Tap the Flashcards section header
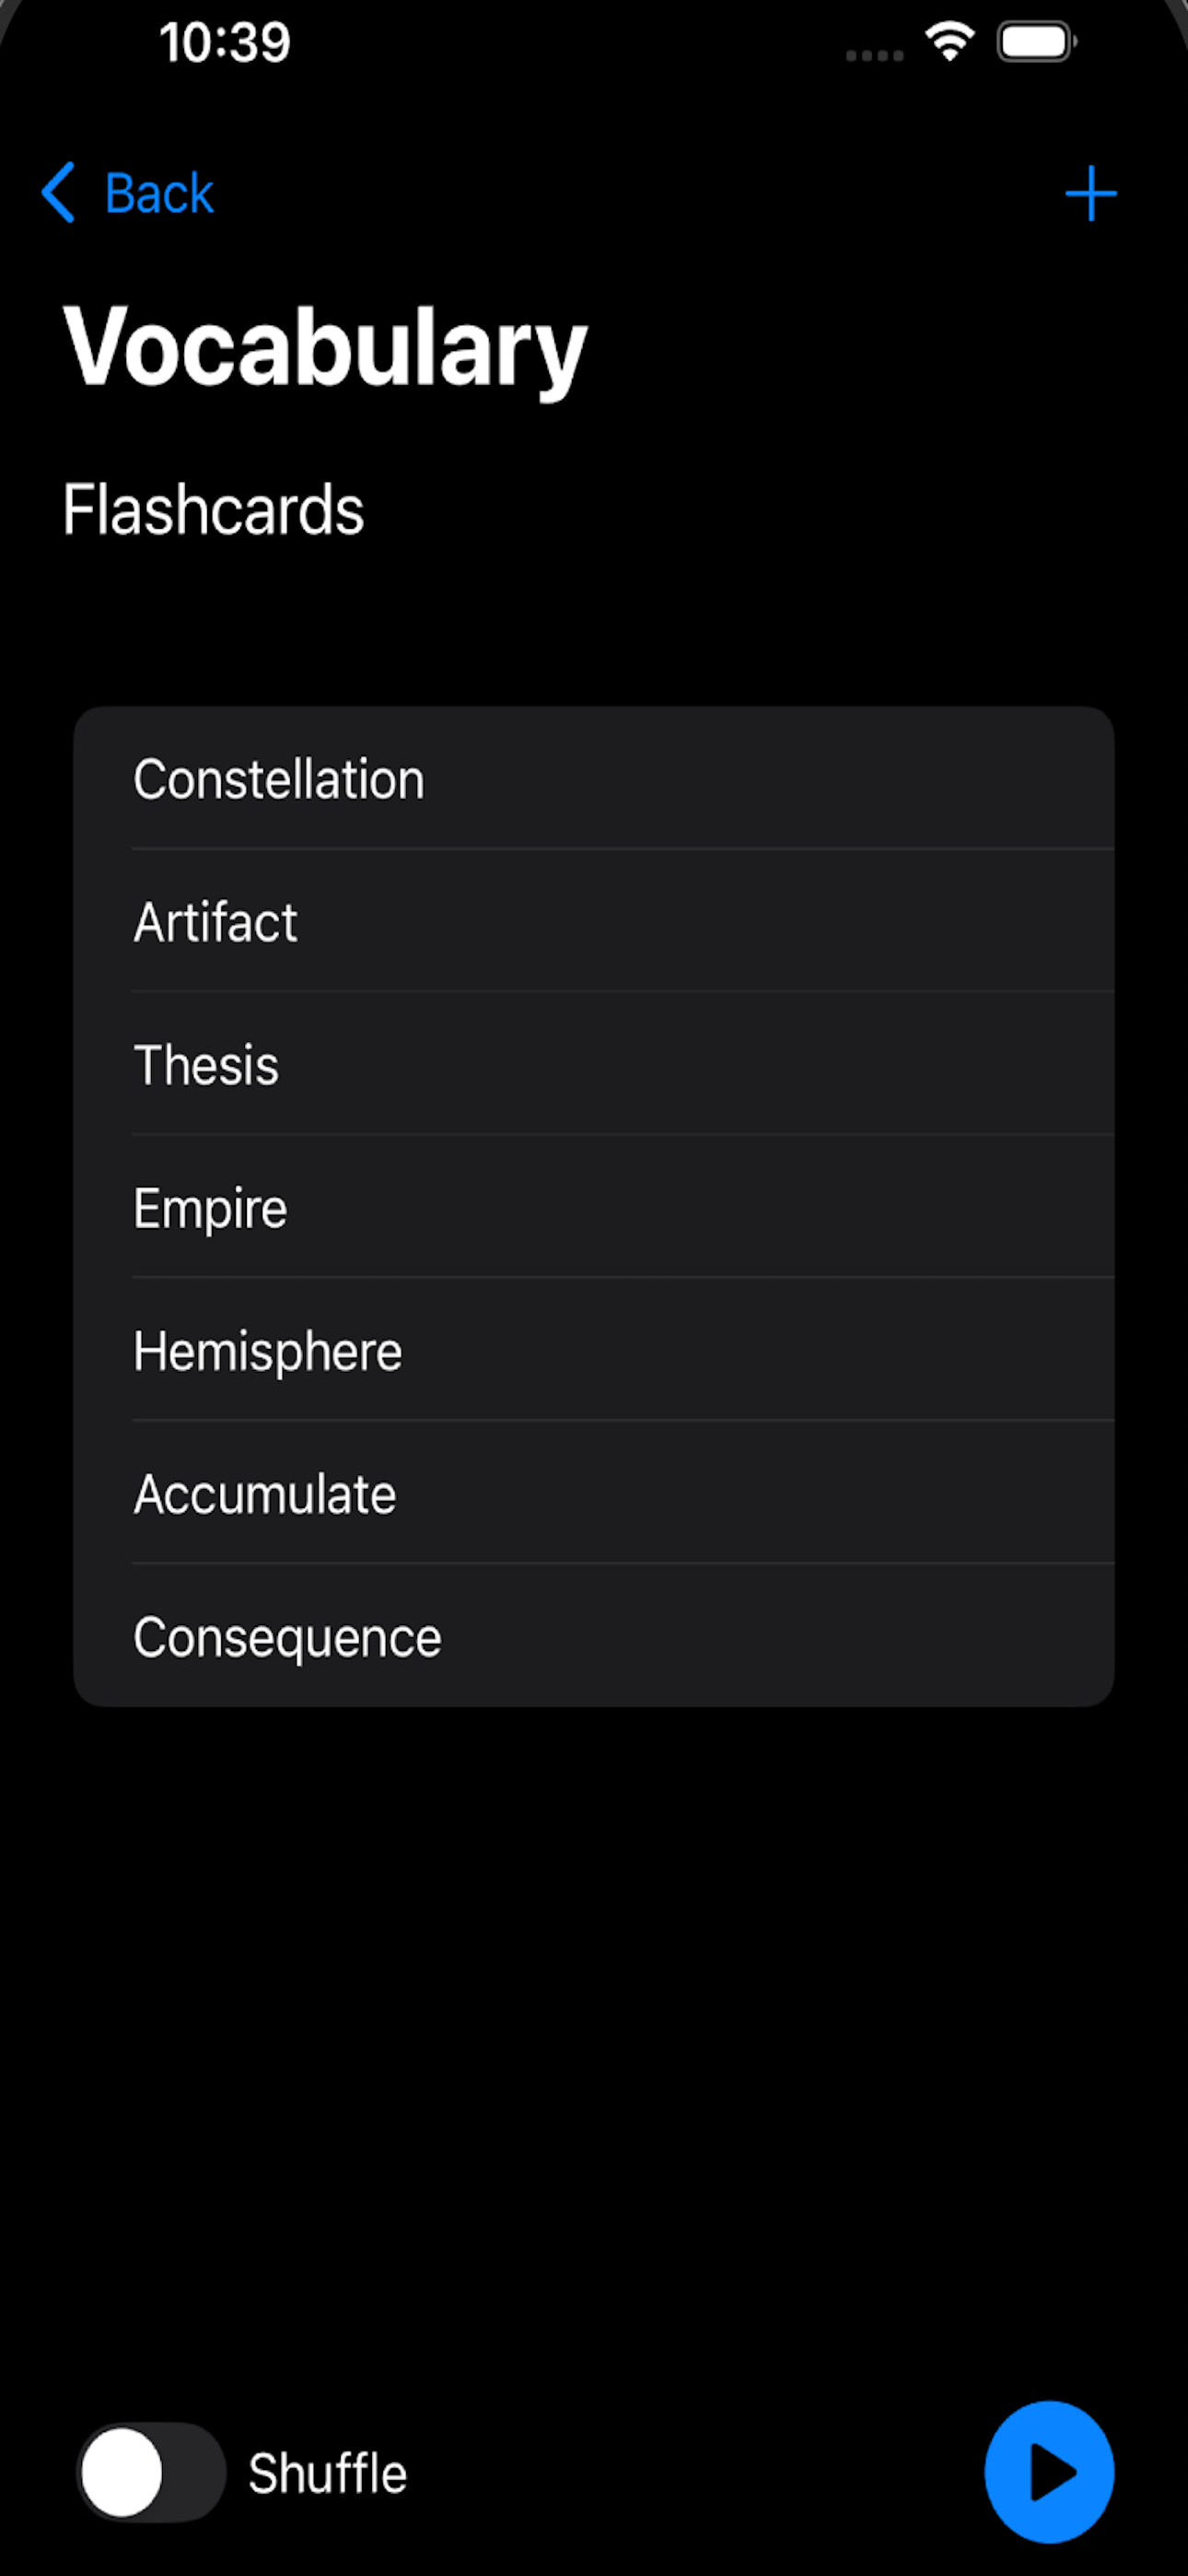This screenshot has width=1188, height=2576. (x=213, y=509)
